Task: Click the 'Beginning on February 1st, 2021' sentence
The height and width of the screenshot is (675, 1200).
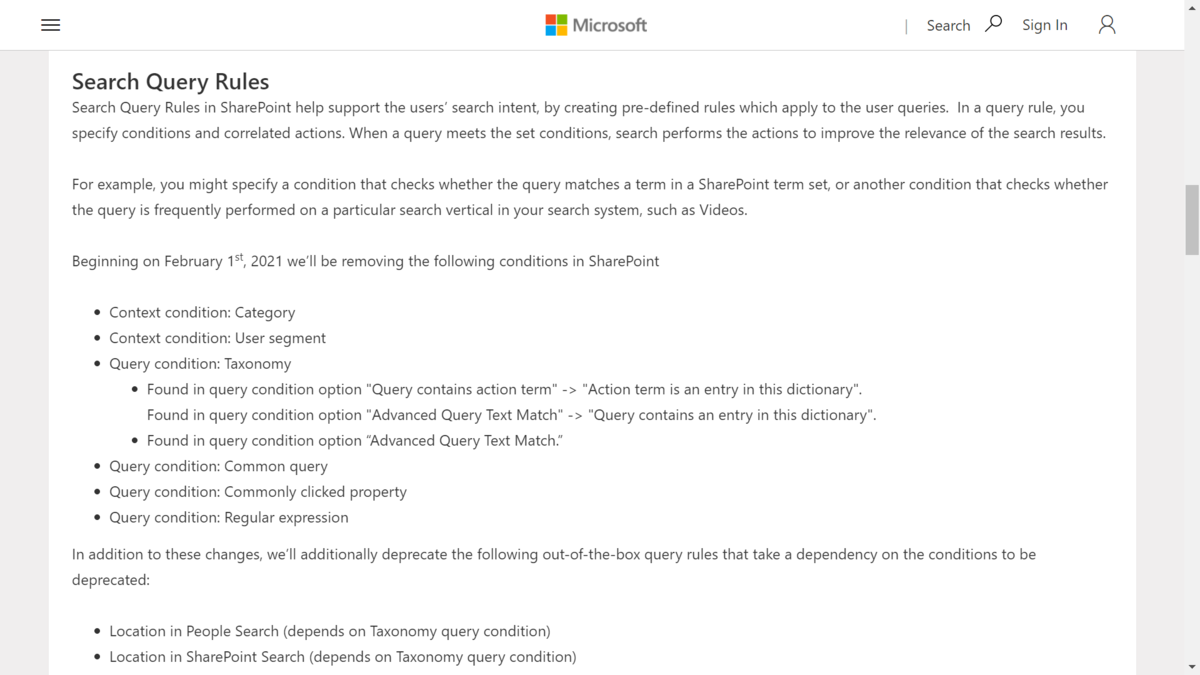Action: tap(365, 260)
